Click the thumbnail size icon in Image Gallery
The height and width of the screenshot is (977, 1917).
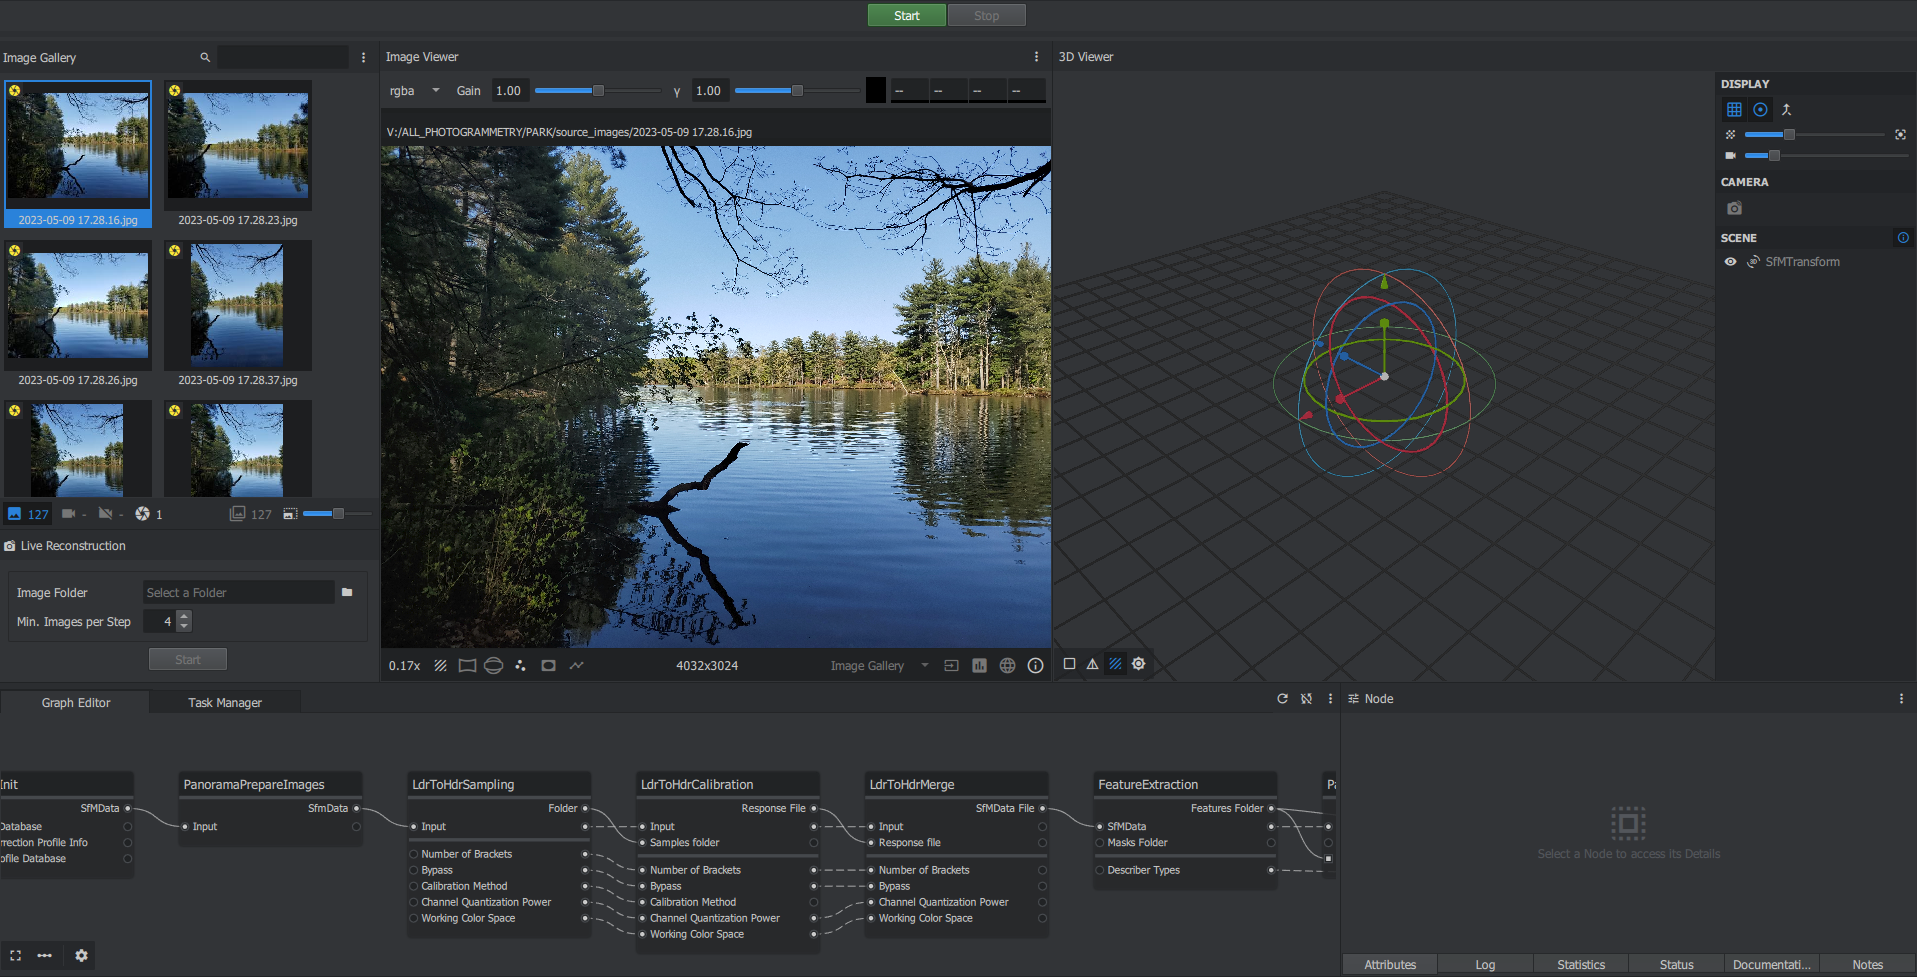point(290,514)
